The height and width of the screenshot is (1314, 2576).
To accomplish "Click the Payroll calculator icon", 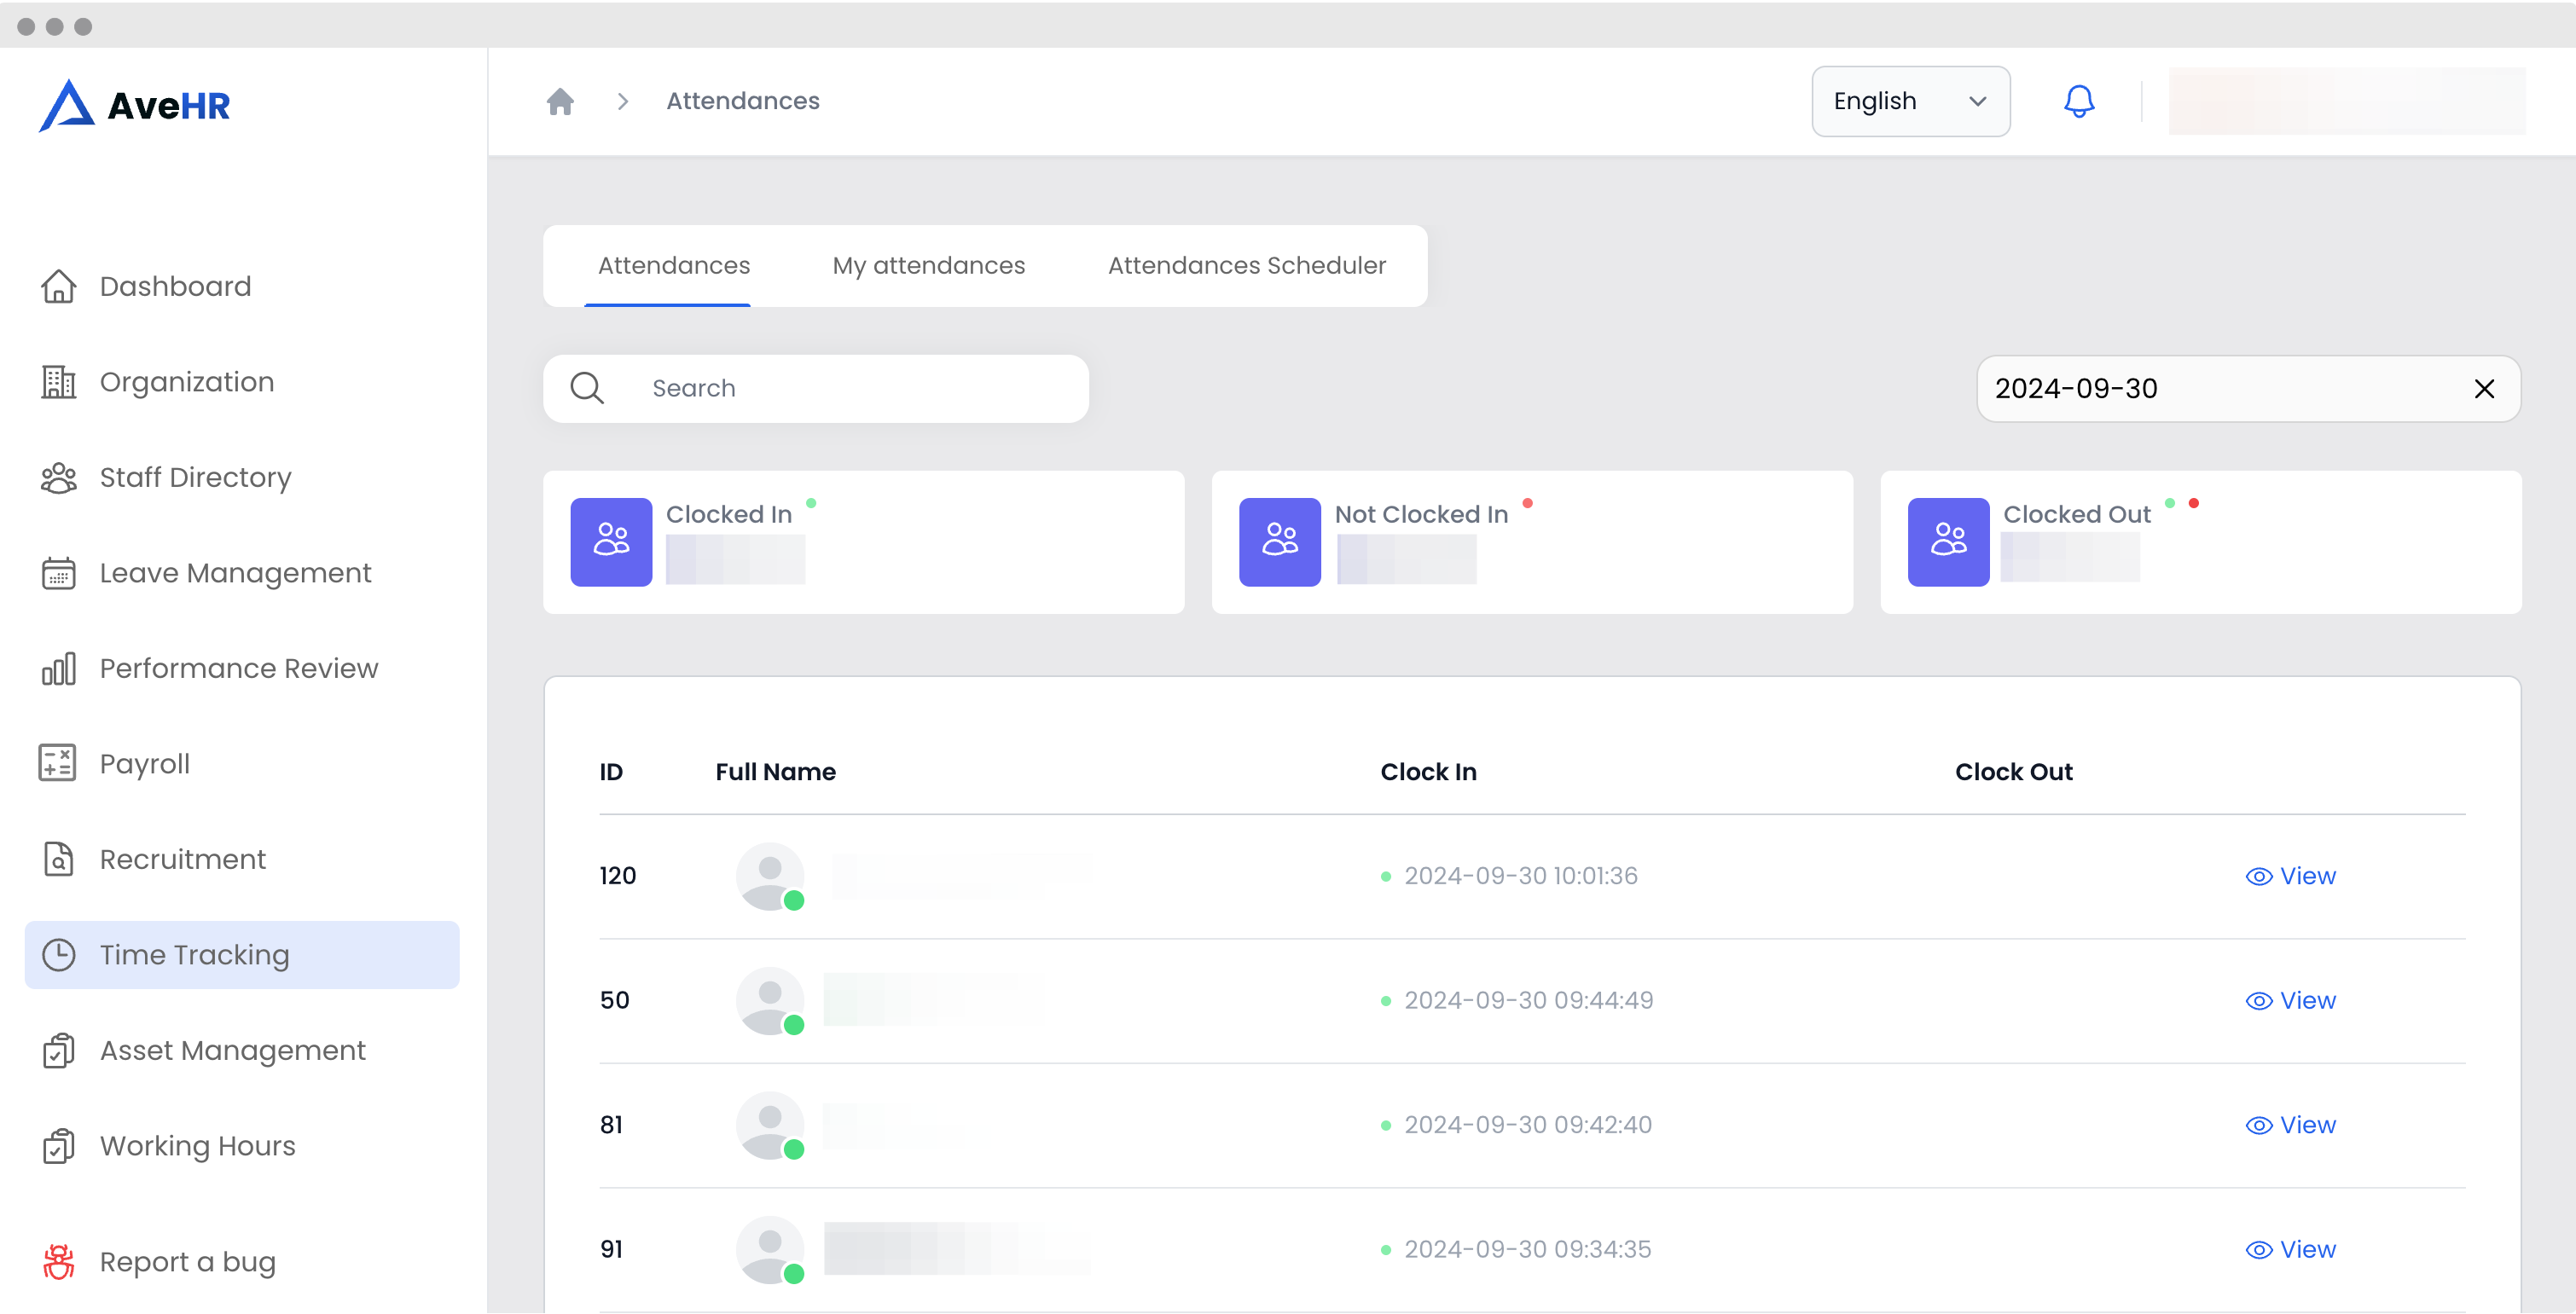I will 58,764.
